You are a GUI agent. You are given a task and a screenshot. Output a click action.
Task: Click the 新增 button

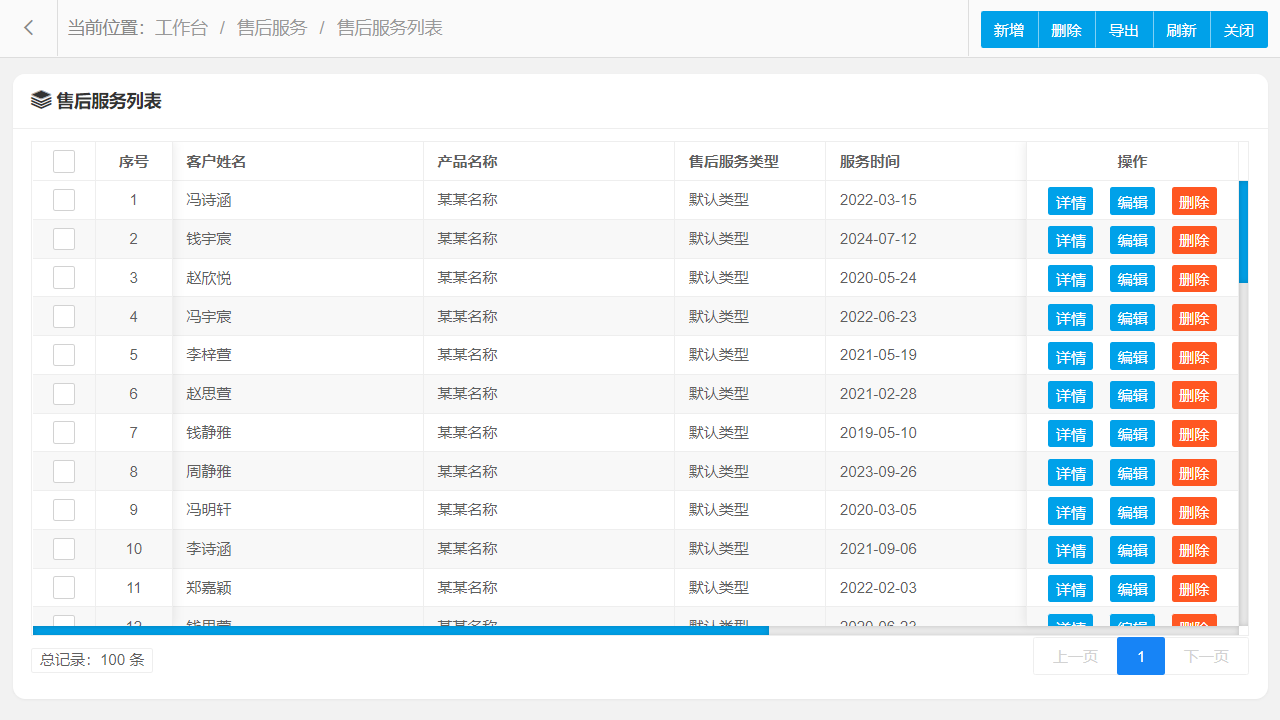click(x=1009, y=30)
